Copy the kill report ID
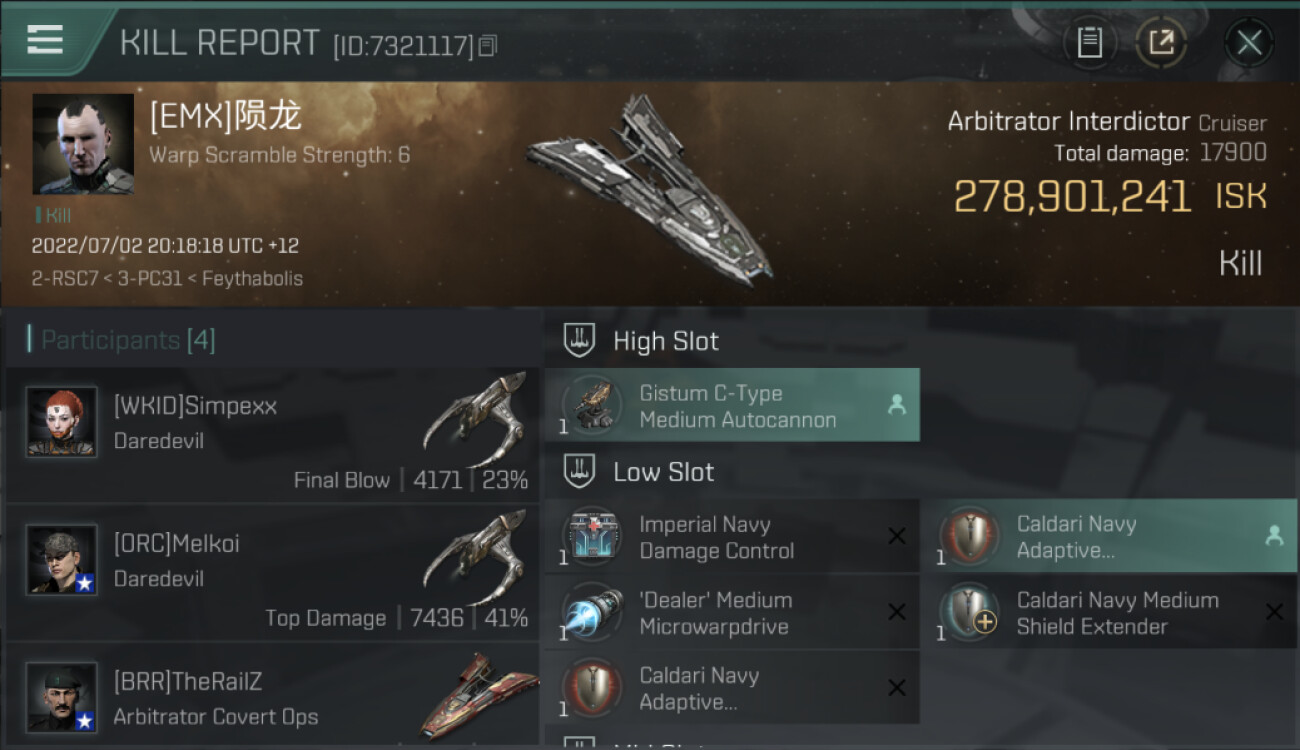 coord(488,45)
